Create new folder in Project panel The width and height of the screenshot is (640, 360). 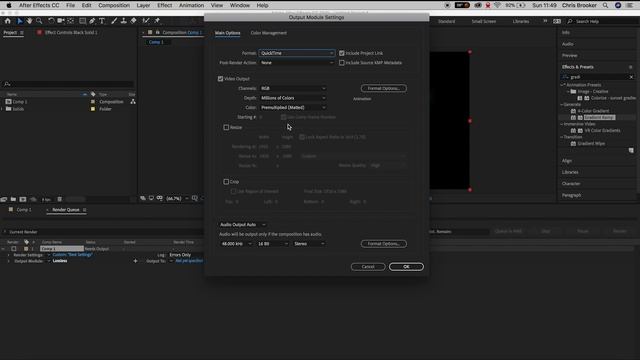[x=13, y=199]
